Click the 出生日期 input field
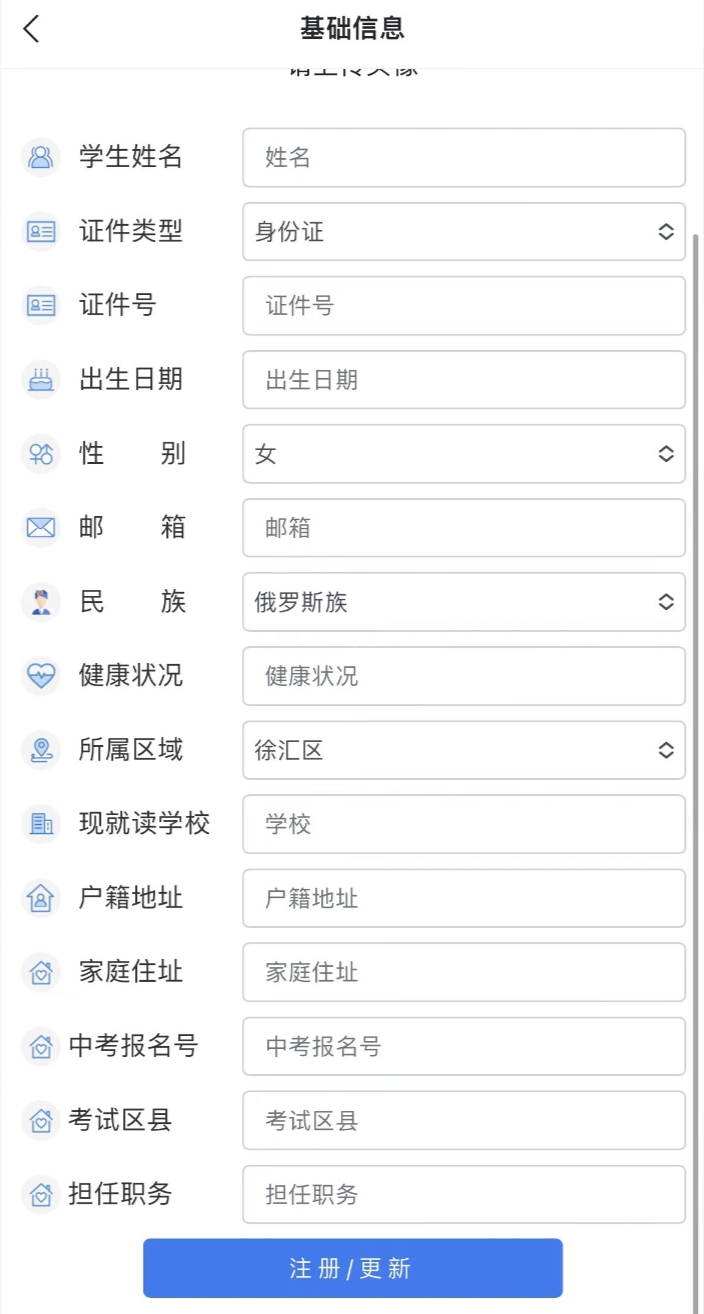The width and height of the screenshot is (704, 1314). pos(464,380)
